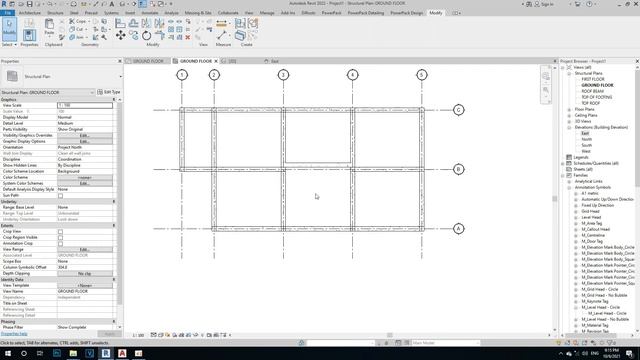Toggle the Crop View checkbox
This screenshot has width=640, height=360.
pos(60,232)
